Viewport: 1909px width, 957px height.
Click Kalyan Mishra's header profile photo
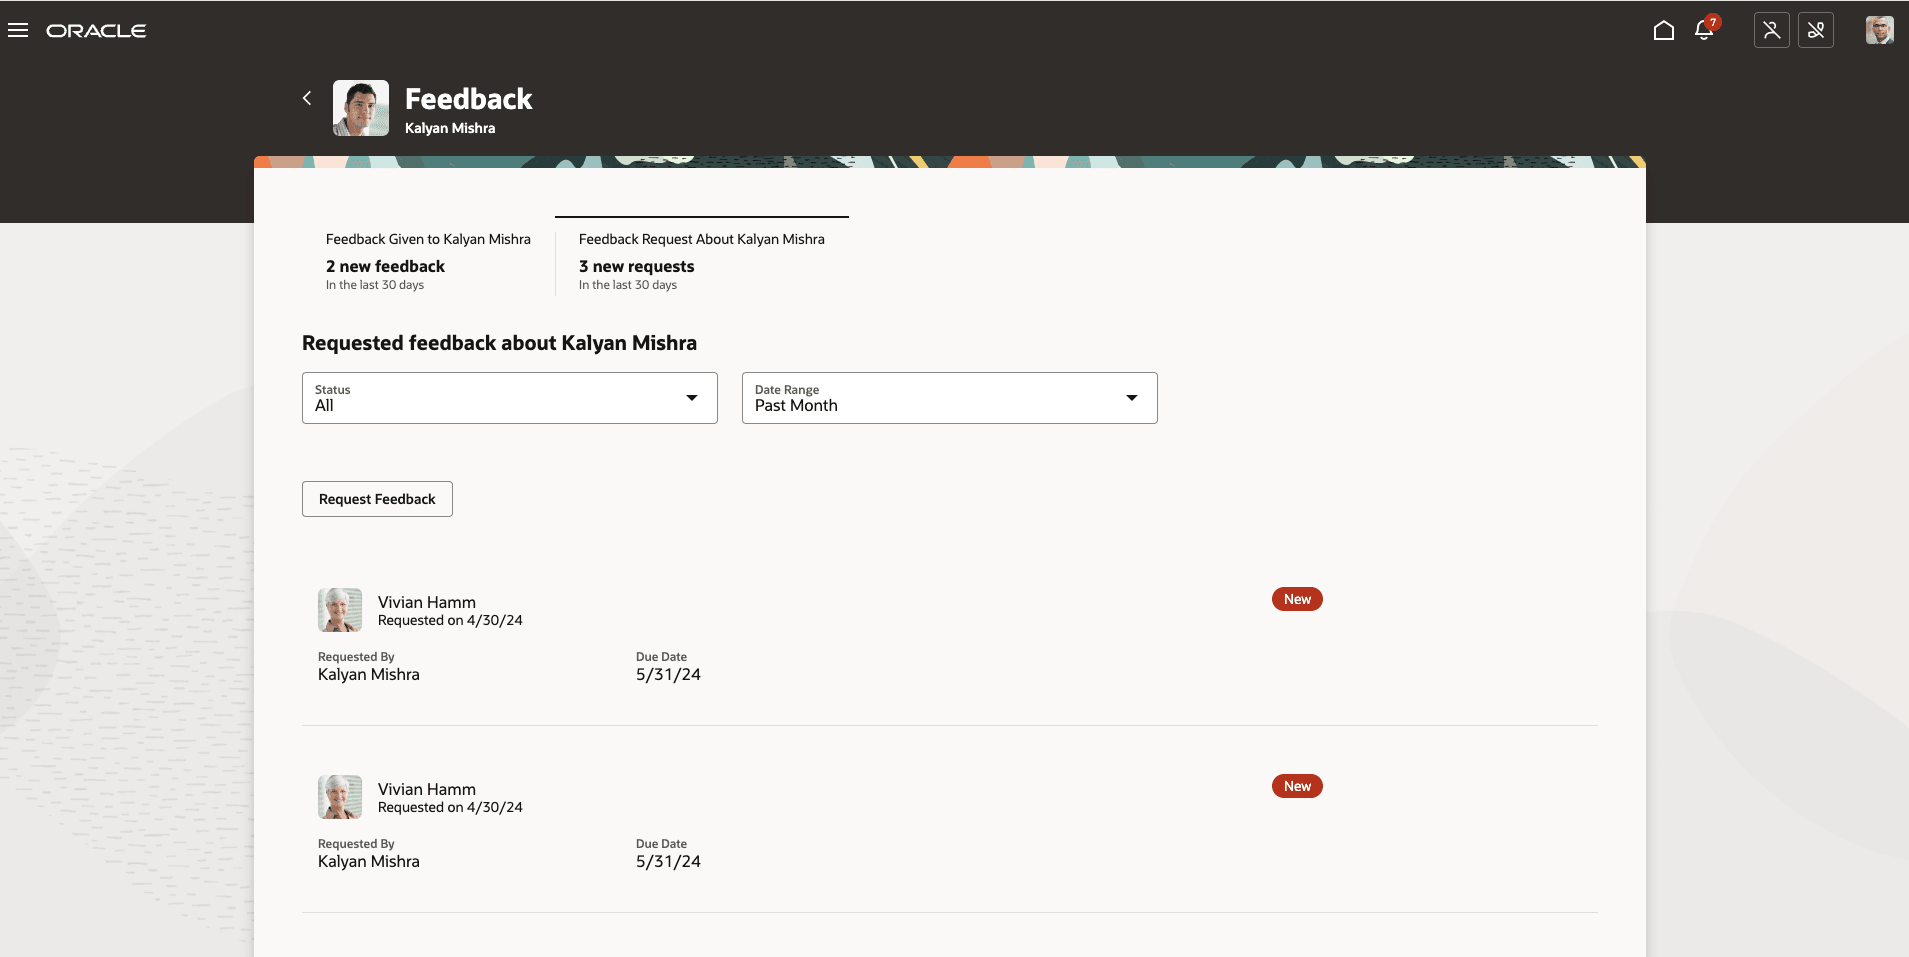point(361,107)
